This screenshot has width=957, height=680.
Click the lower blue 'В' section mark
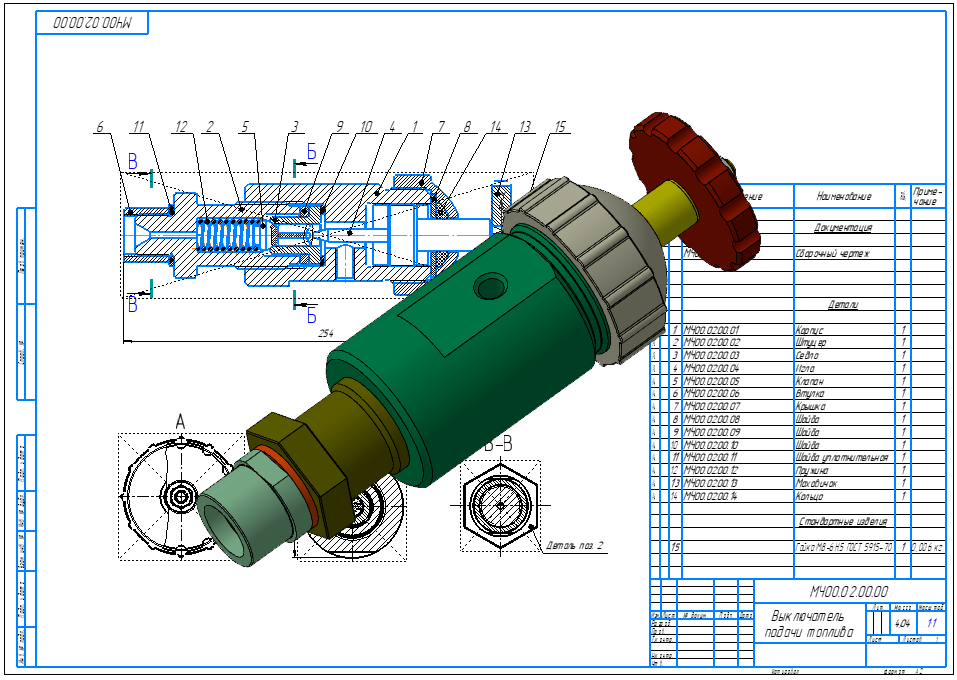pyautogui.click(x=133, y=305)
